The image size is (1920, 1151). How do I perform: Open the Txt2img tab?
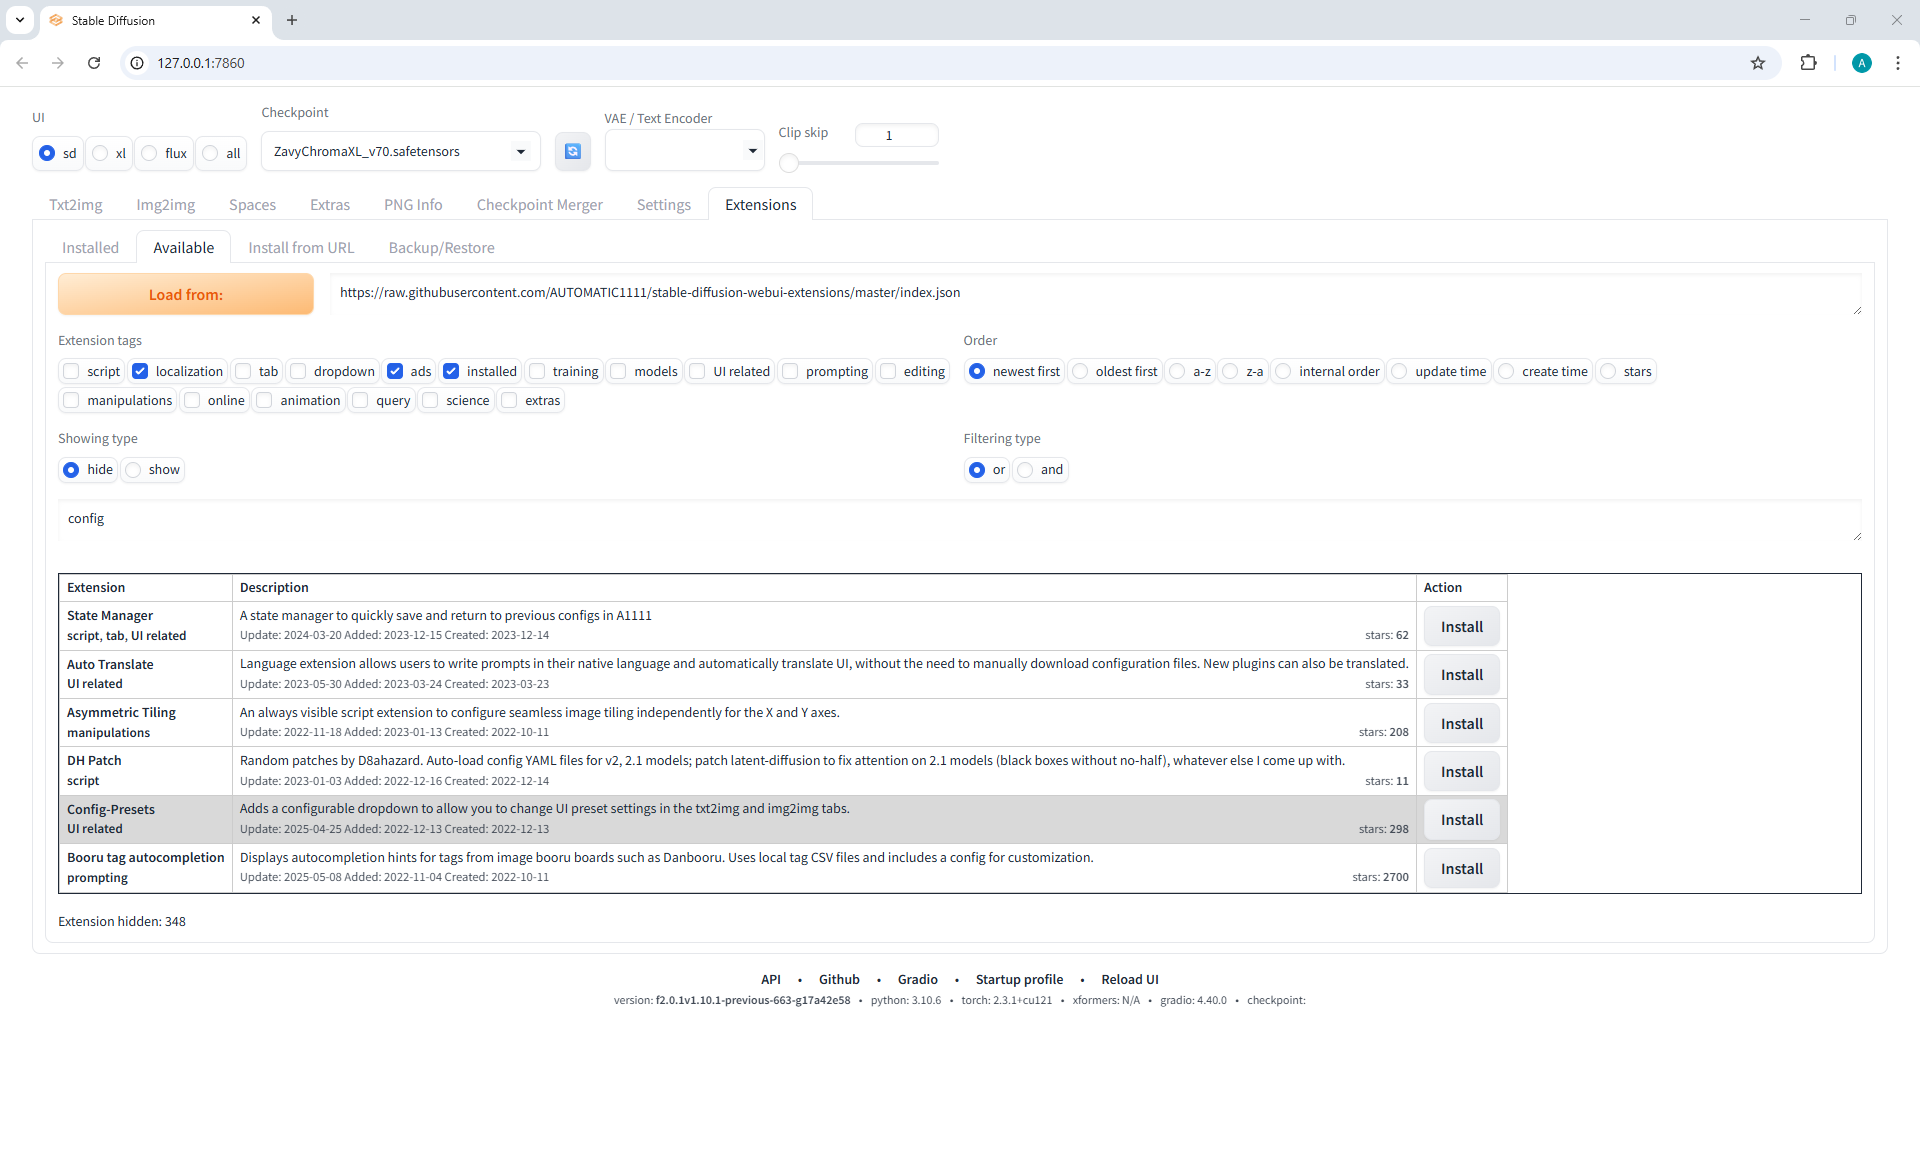coord(76,205)
